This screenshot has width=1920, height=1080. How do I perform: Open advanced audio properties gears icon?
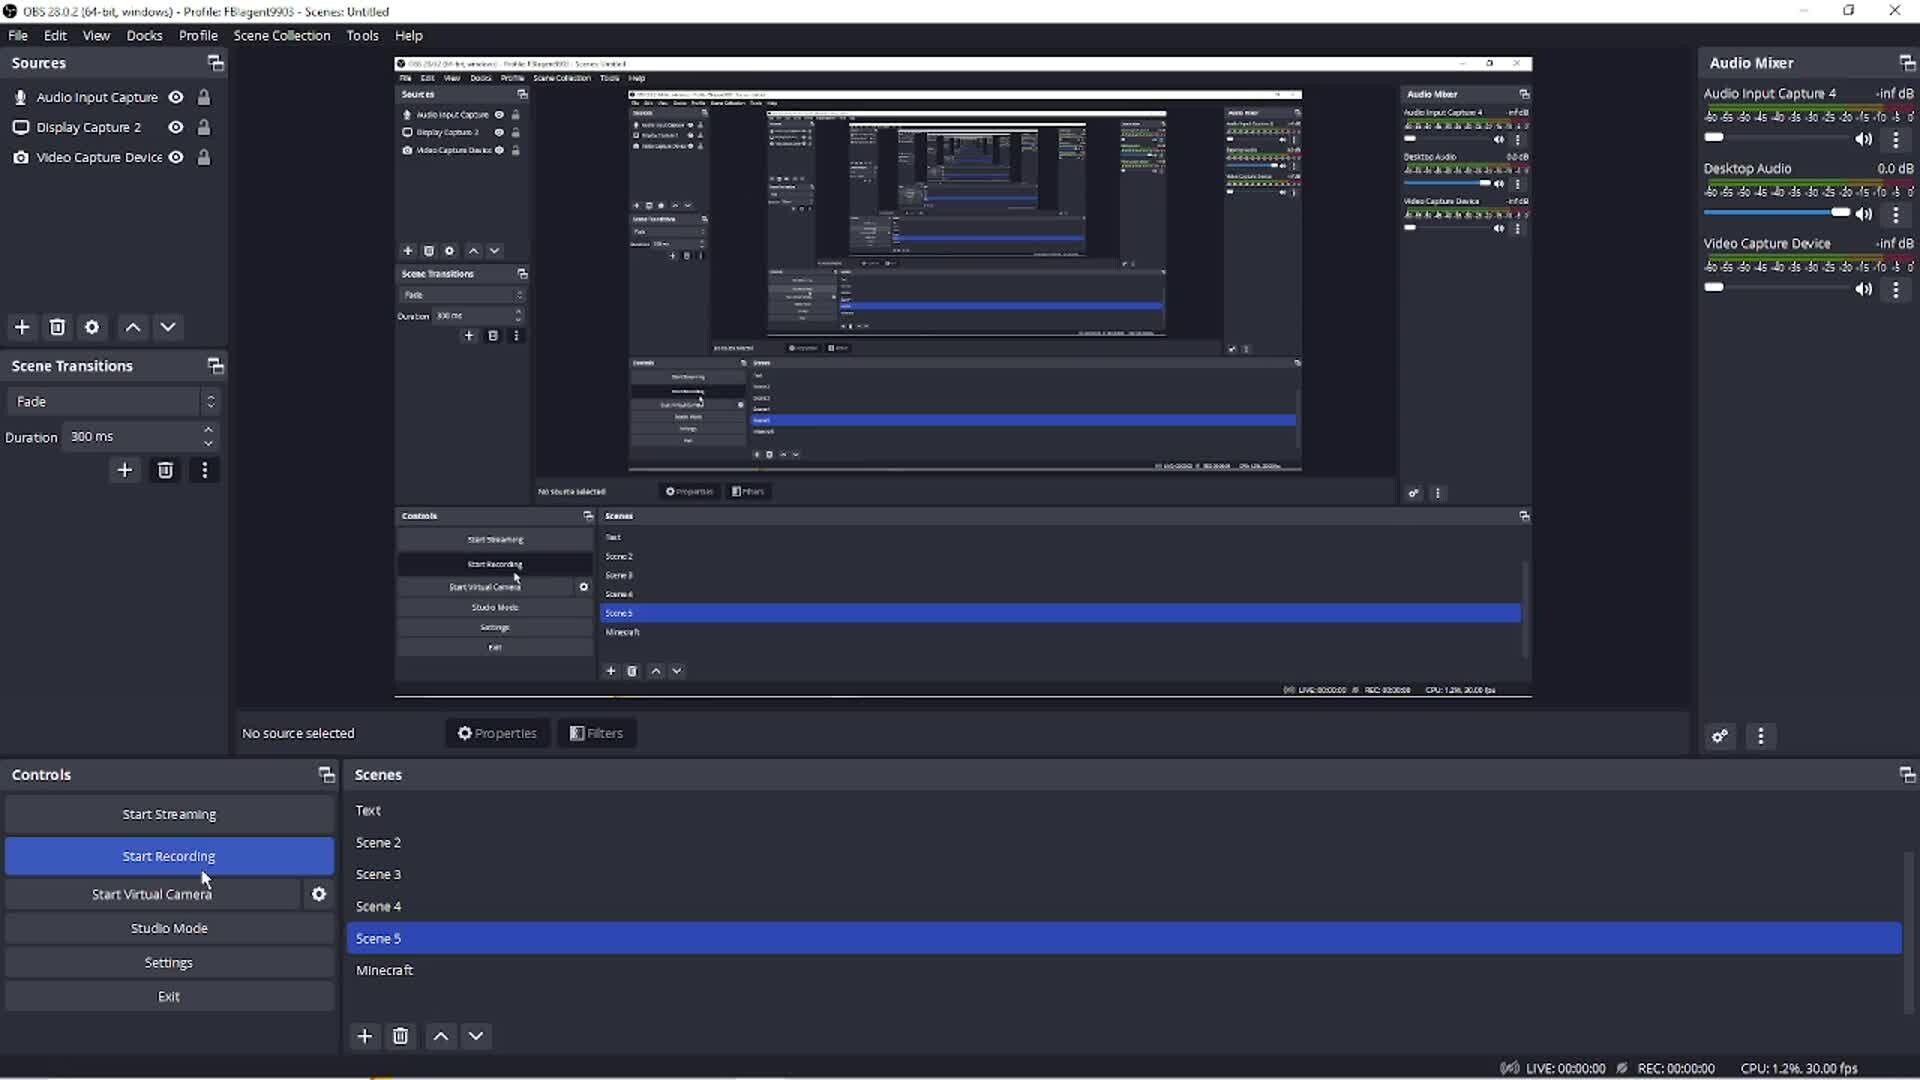(x=1720, y=736)
